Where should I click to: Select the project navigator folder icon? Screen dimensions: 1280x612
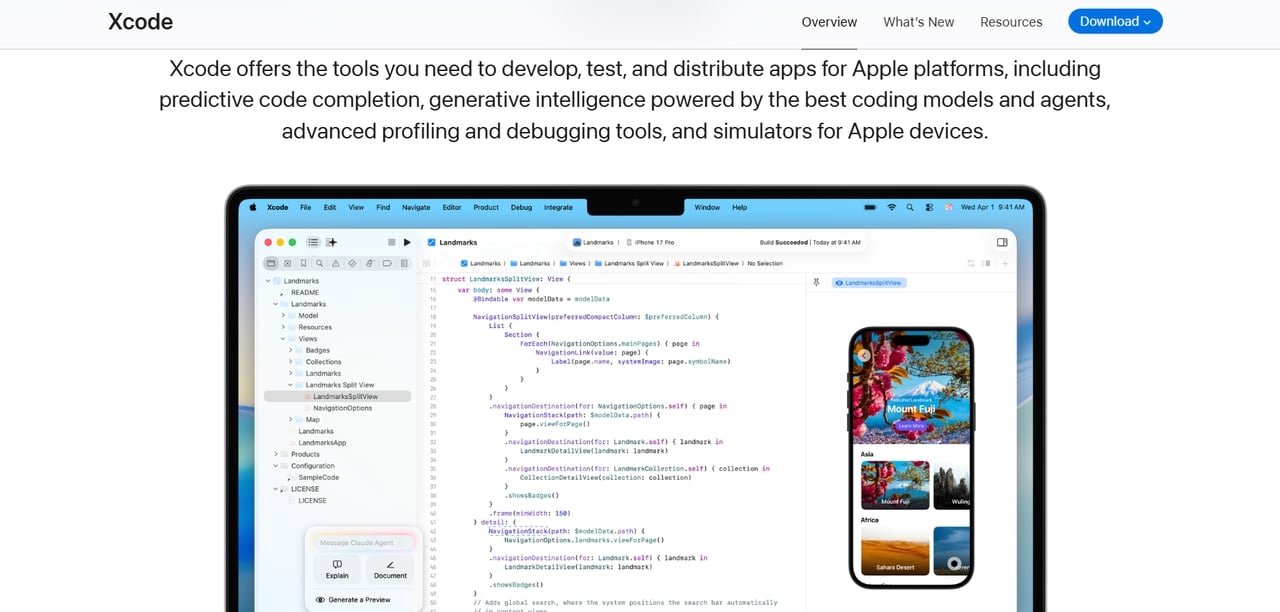coord(271,264)
